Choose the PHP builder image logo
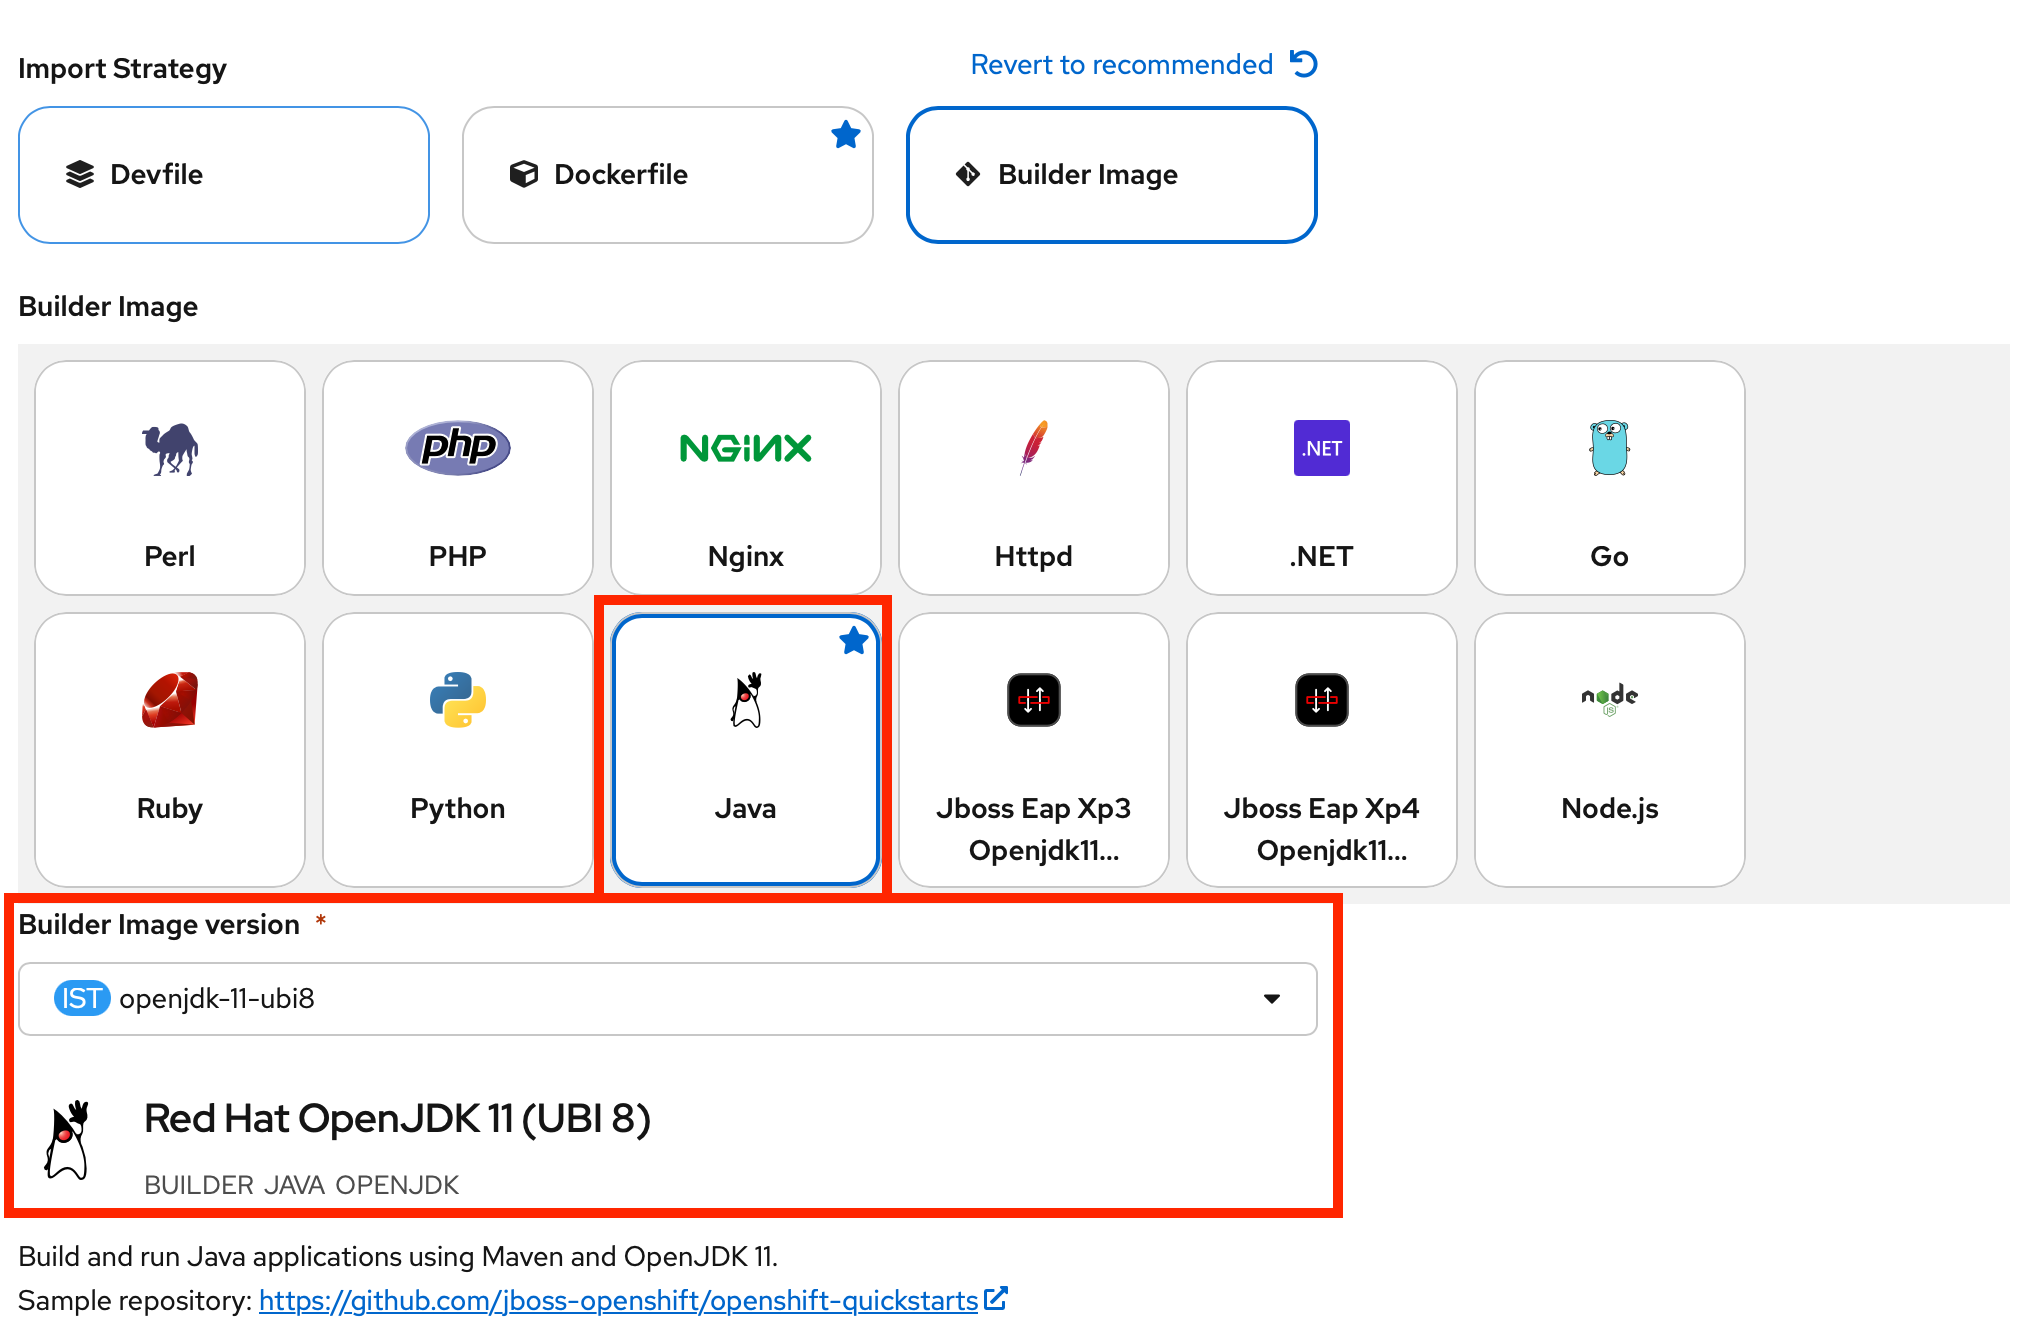The width and height of the screenshot is (2040, 1342). click(458, 447)
